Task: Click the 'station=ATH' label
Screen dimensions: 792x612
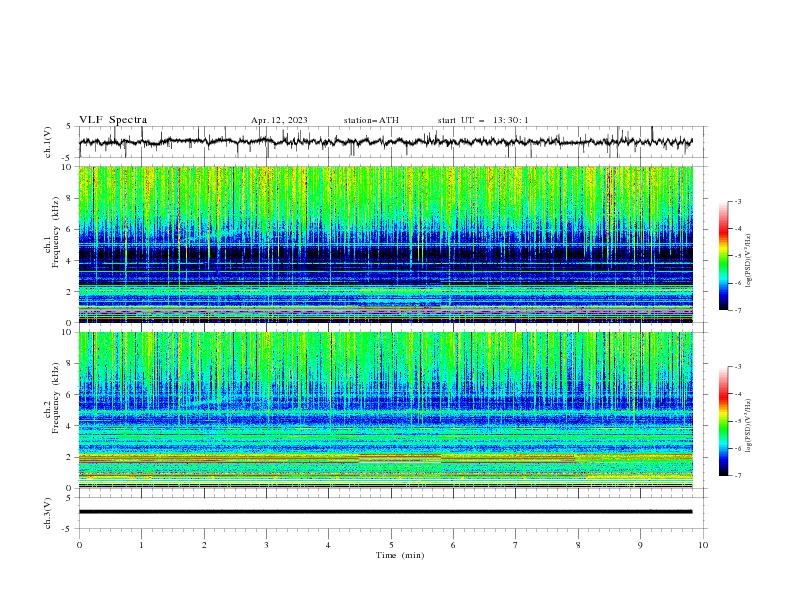Action: (x=371, y=120)
